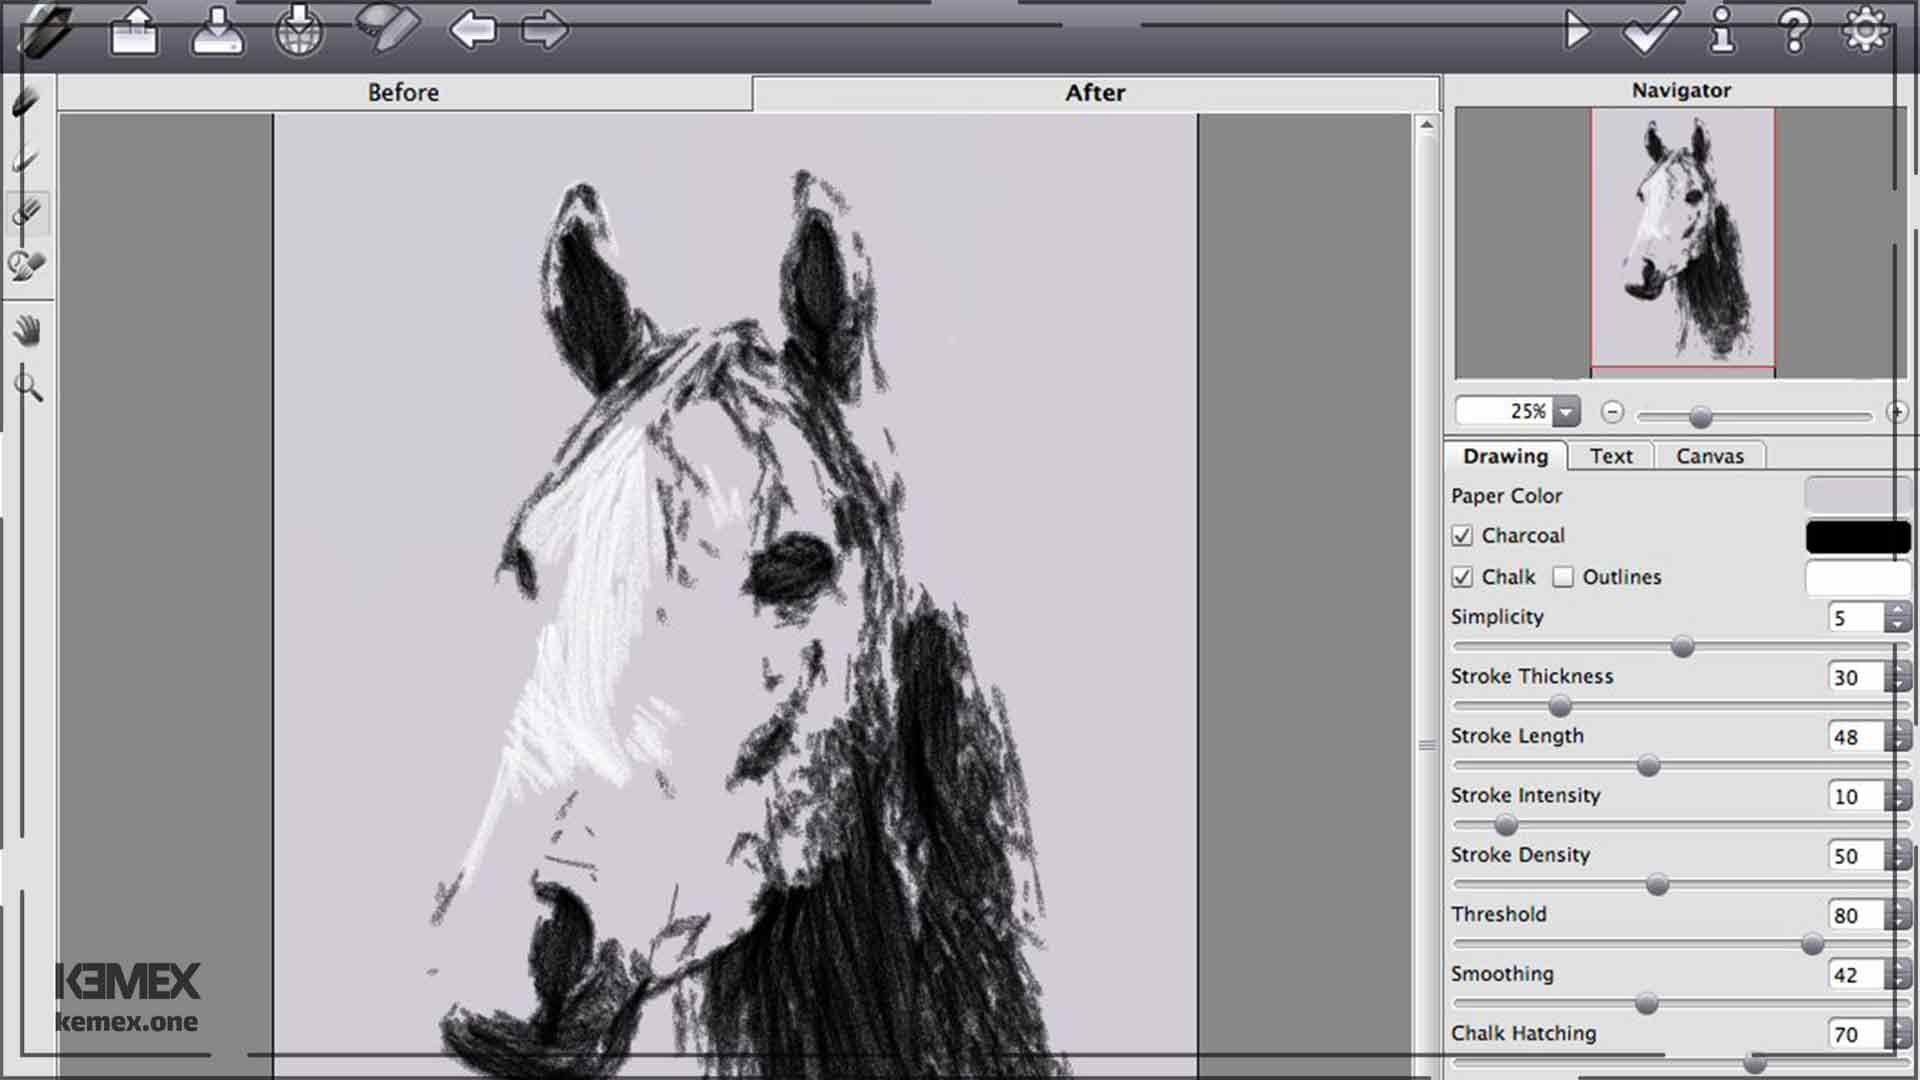Toggle the Charcoal checkbox on
The height and width of the screenshot is (1080, 1920).
coord(1461,535)
